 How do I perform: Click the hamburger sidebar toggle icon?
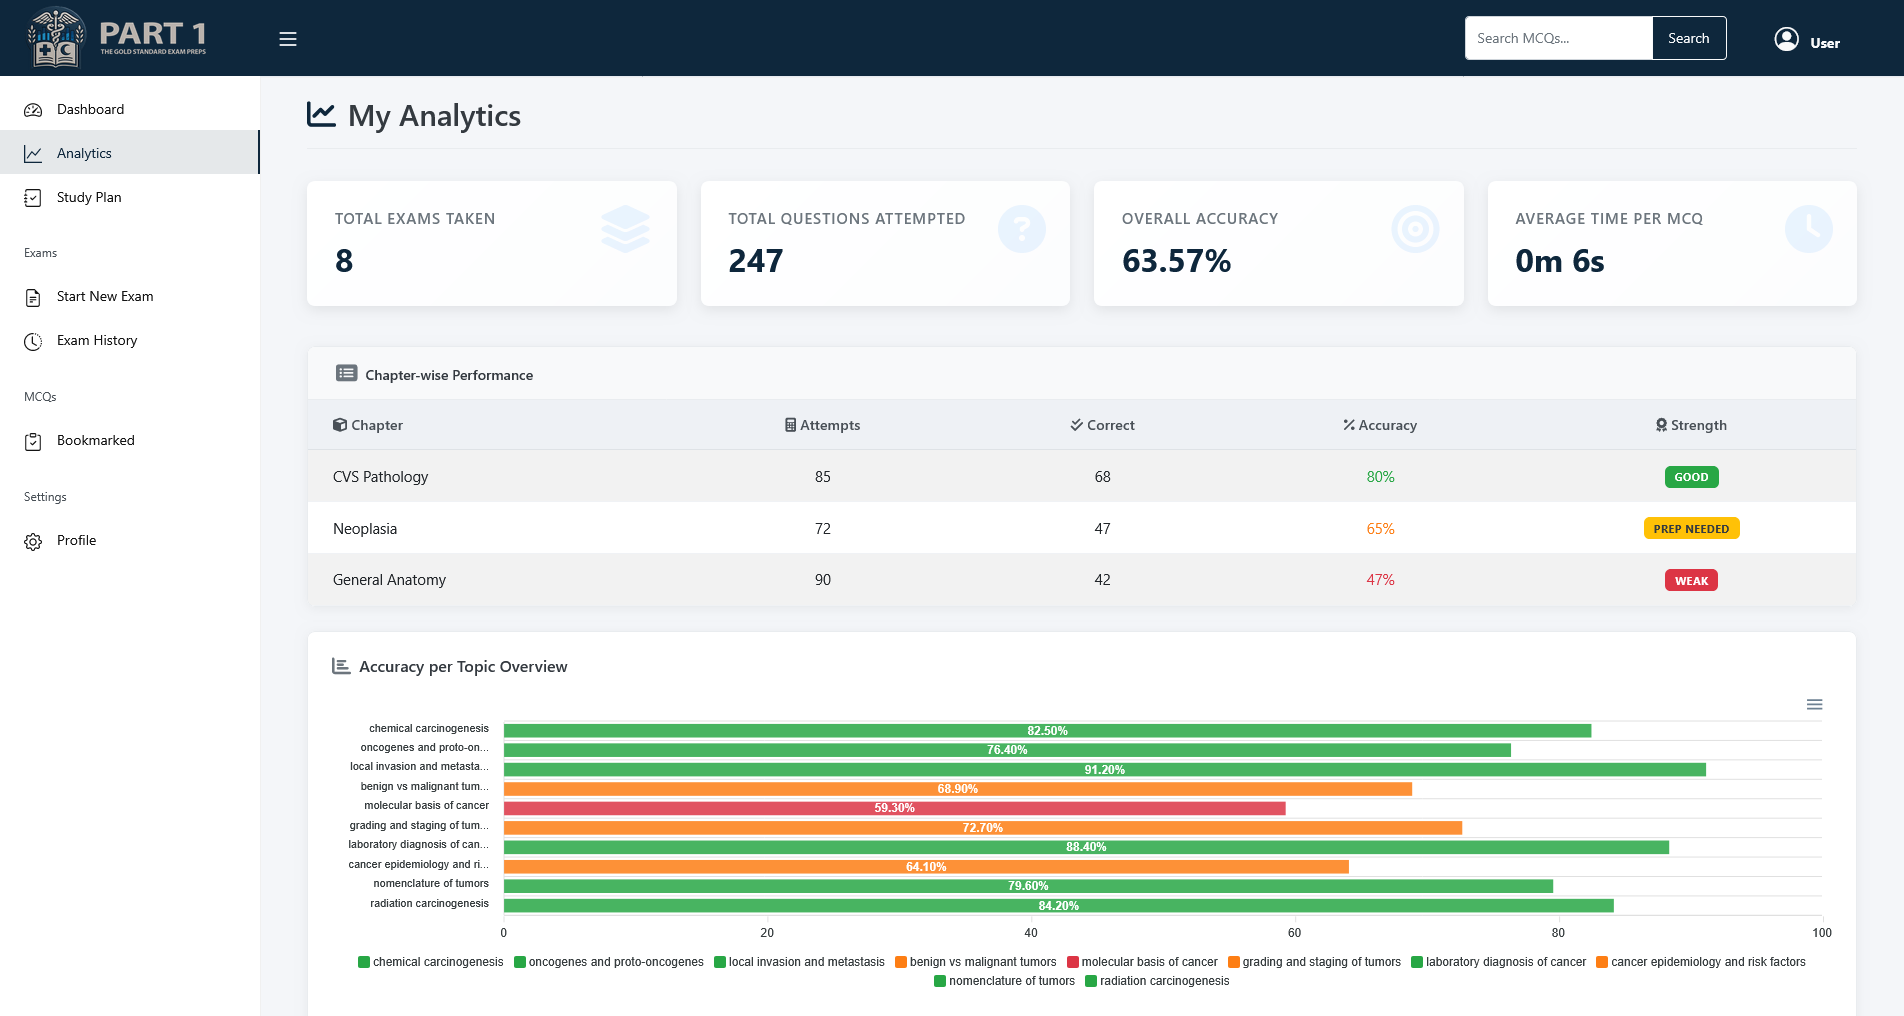(288, 39)
